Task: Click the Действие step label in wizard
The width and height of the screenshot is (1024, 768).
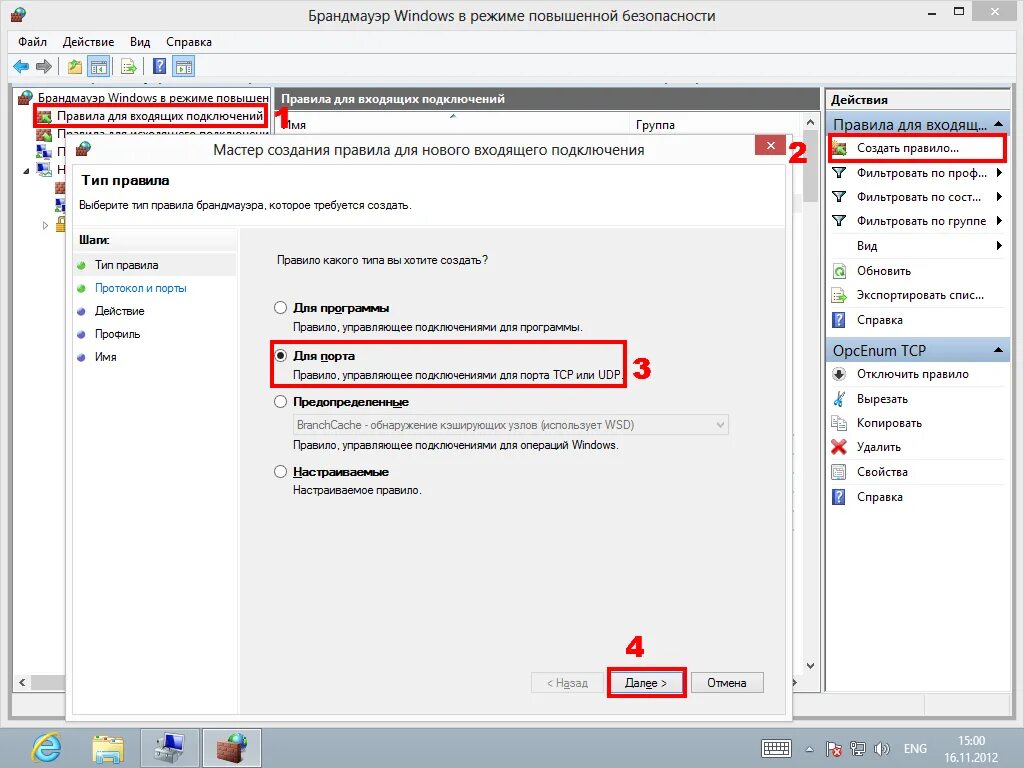Action: (120, 312)
